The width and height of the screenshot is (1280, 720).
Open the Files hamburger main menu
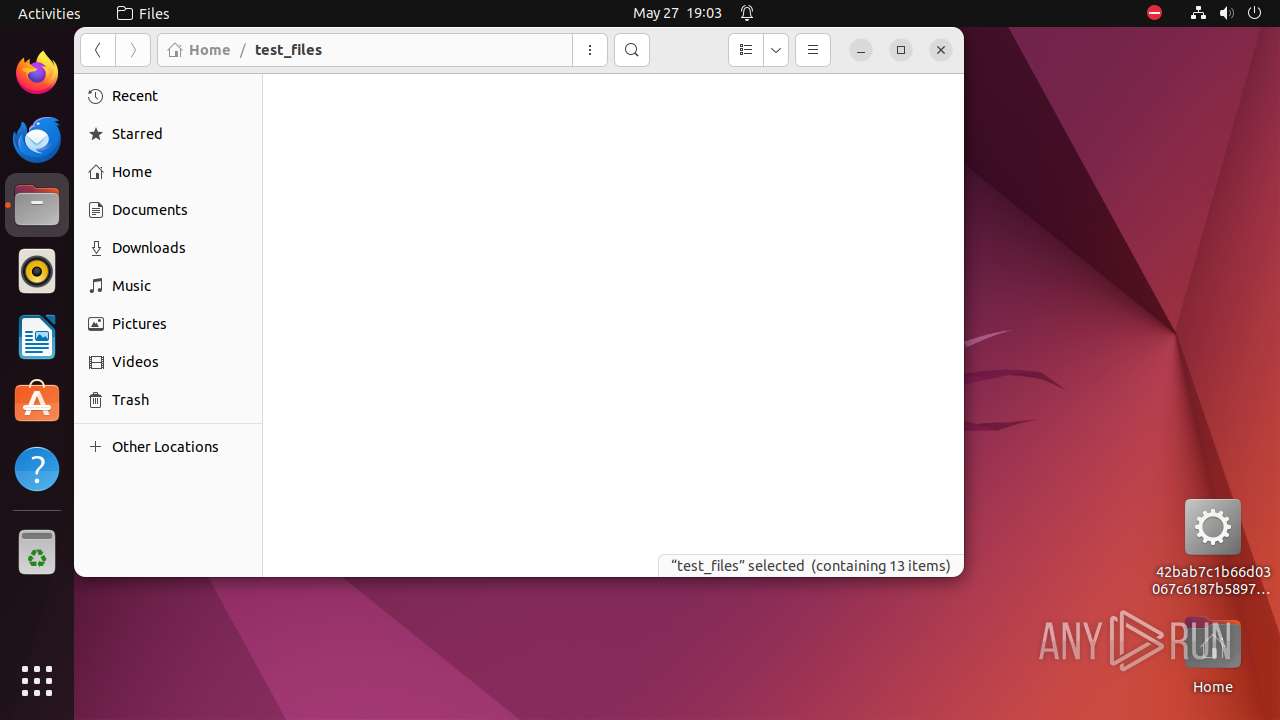(813, 50)
